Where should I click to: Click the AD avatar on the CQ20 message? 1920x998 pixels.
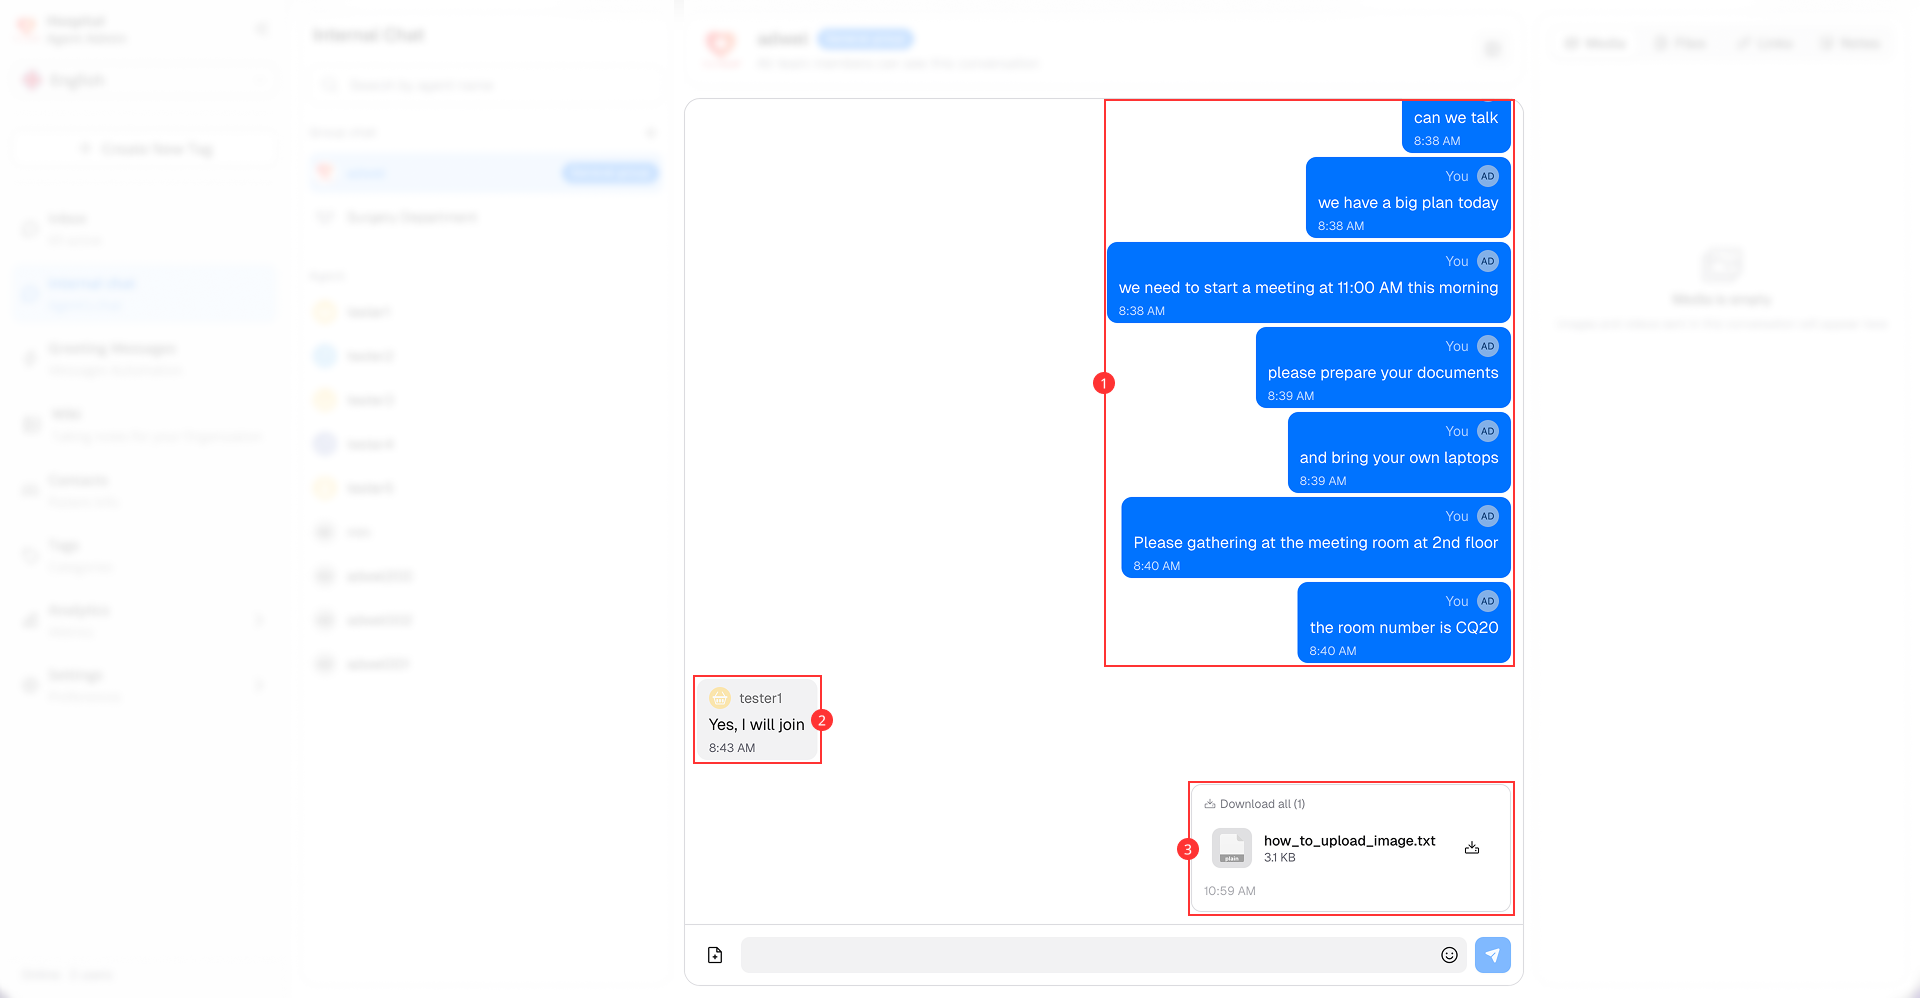pyautogui.click(x=1488, y=601)
